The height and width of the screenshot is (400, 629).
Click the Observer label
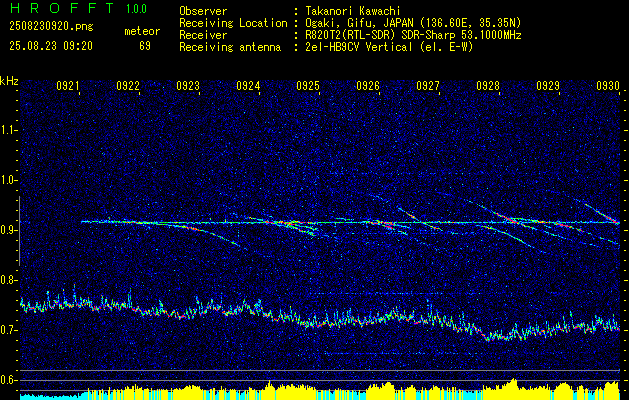pos(203,11)
